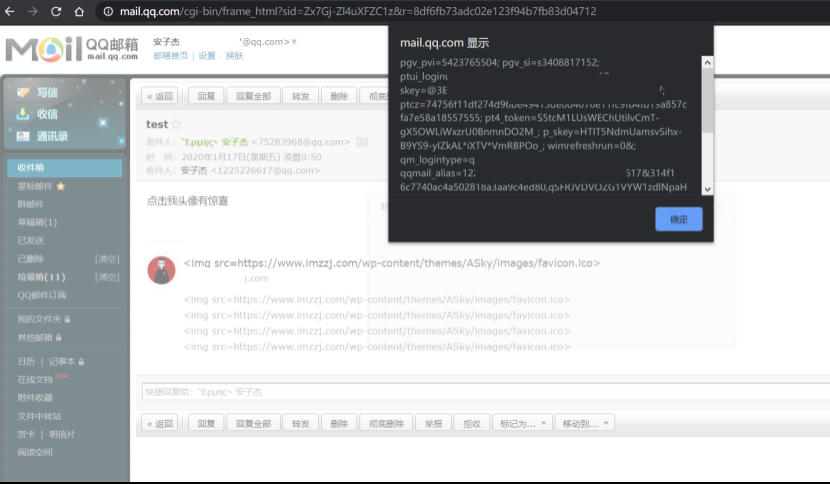Expand bottom 标记为... dropdown
830x484 pixels.
tap(522, 424)
